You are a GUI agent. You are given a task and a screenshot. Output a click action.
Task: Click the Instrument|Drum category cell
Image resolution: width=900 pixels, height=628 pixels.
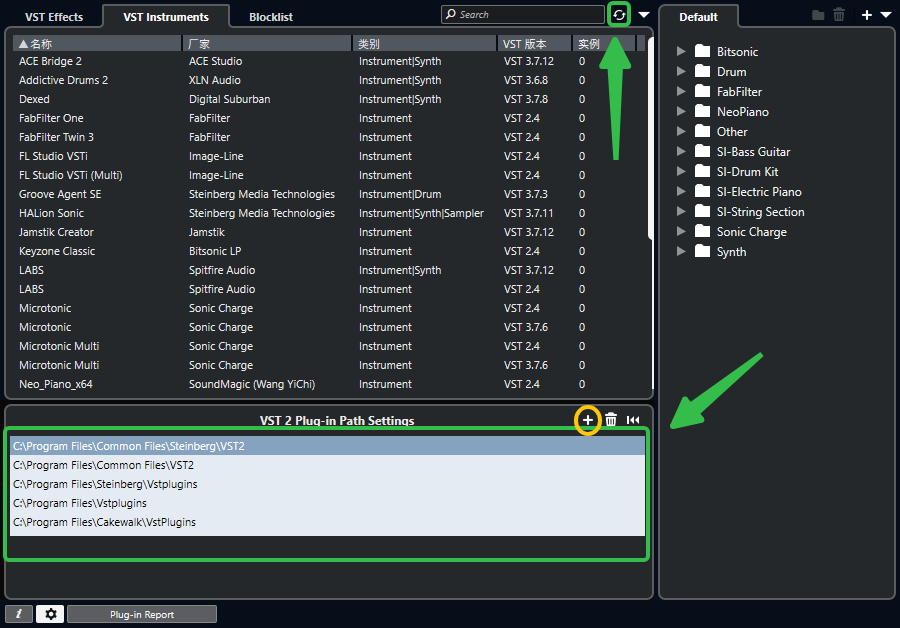[400, 194]
